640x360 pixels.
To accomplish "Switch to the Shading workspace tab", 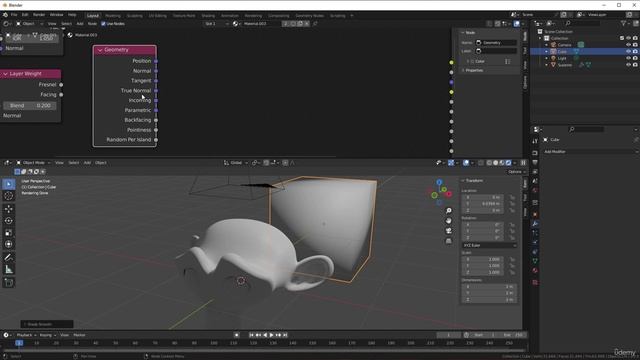I will coord(208,16).
